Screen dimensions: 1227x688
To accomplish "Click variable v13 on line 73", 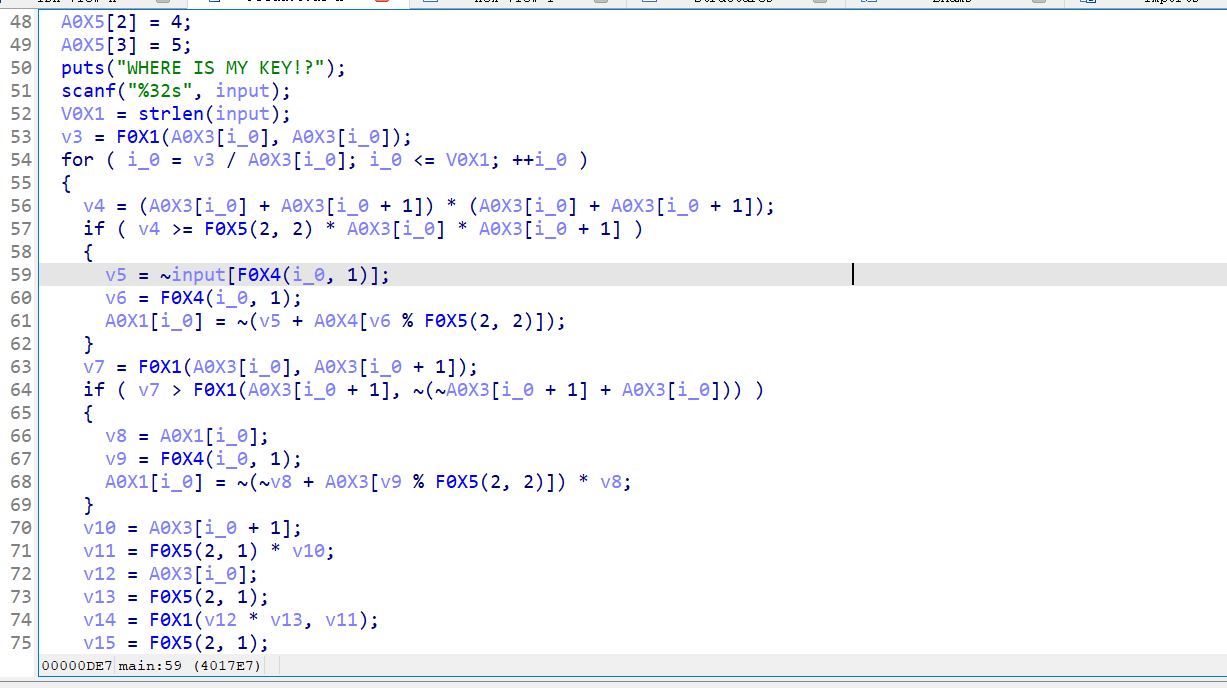I will (99, 597).
